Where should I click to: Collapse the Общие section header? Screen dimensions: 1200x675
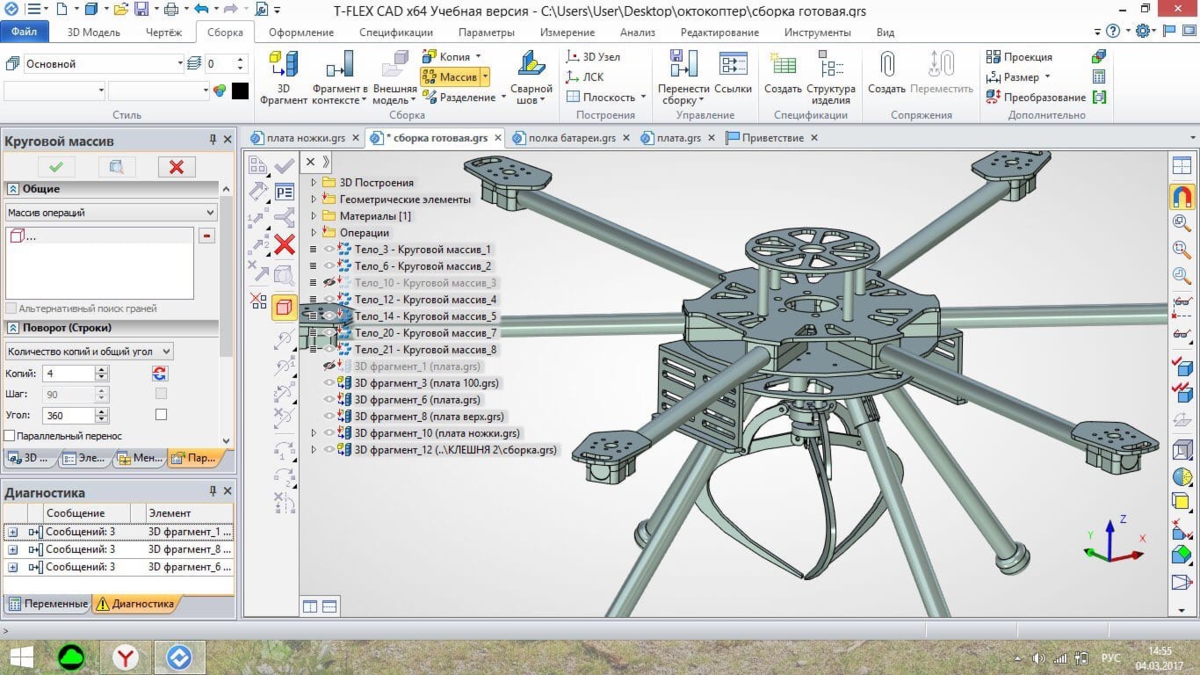pos(13,189)
